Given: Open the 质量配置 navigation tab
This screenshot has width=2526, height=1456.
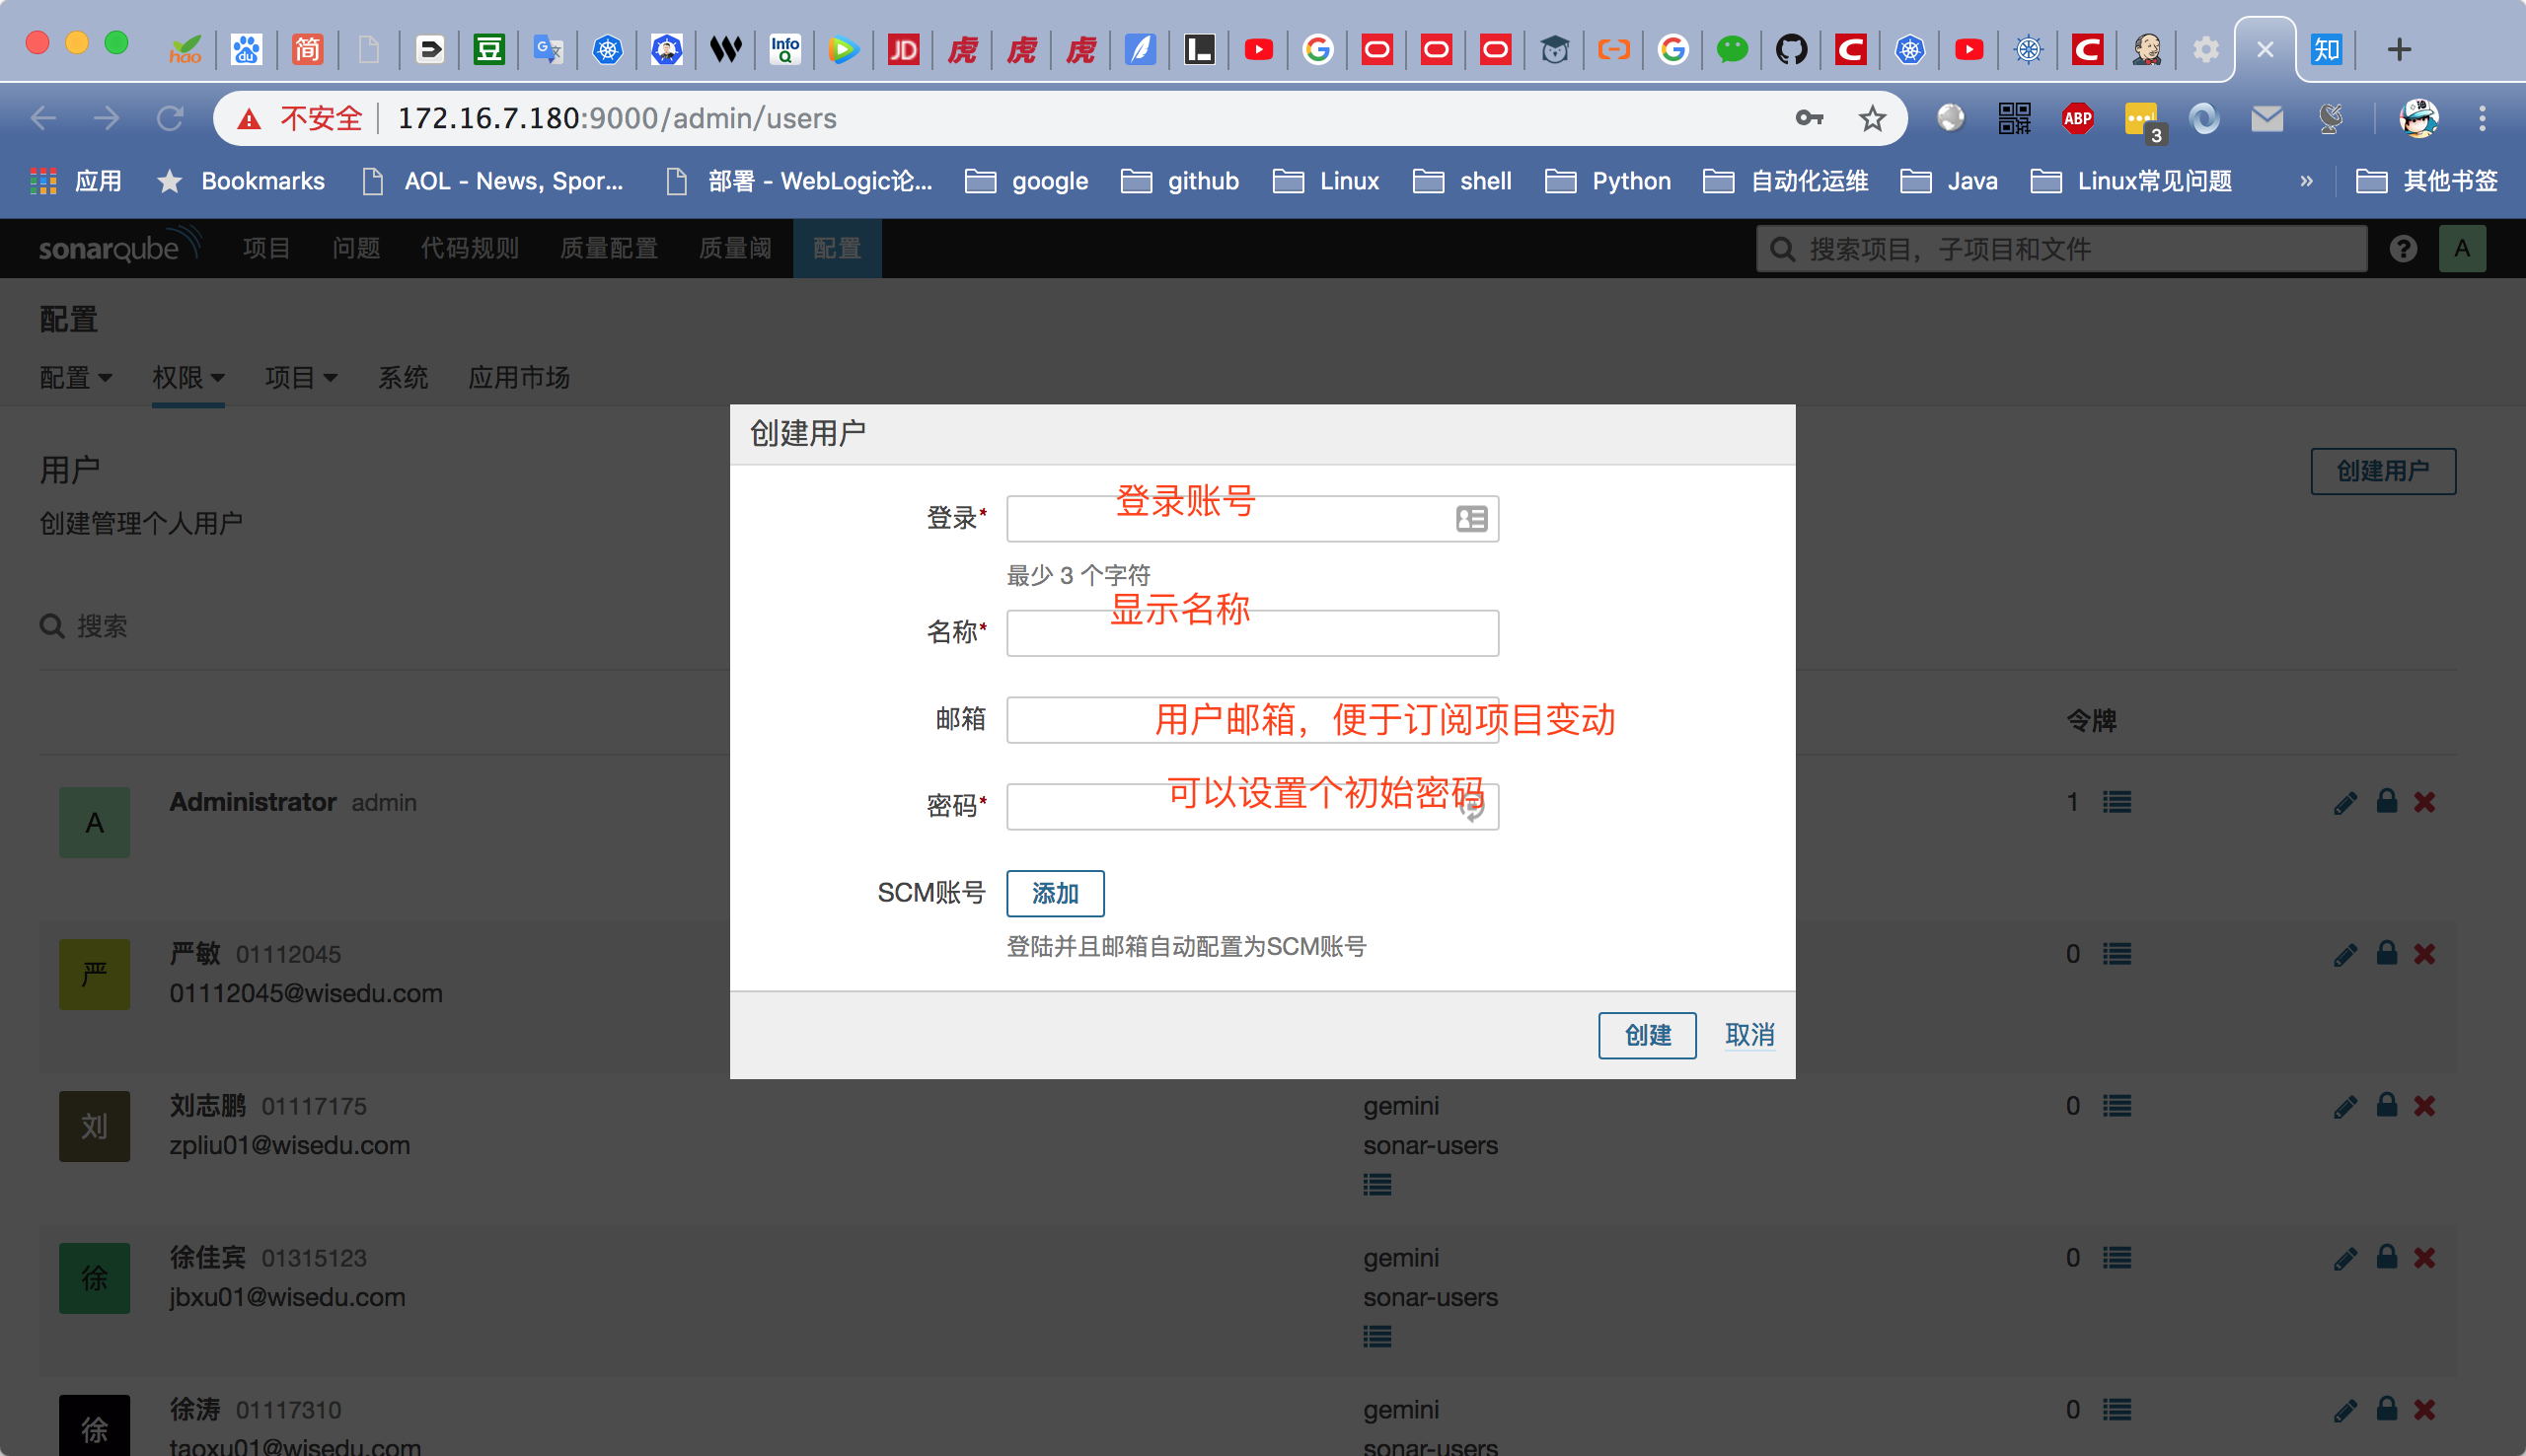Looking at the screenshot, I should click(x=608, y=248).
